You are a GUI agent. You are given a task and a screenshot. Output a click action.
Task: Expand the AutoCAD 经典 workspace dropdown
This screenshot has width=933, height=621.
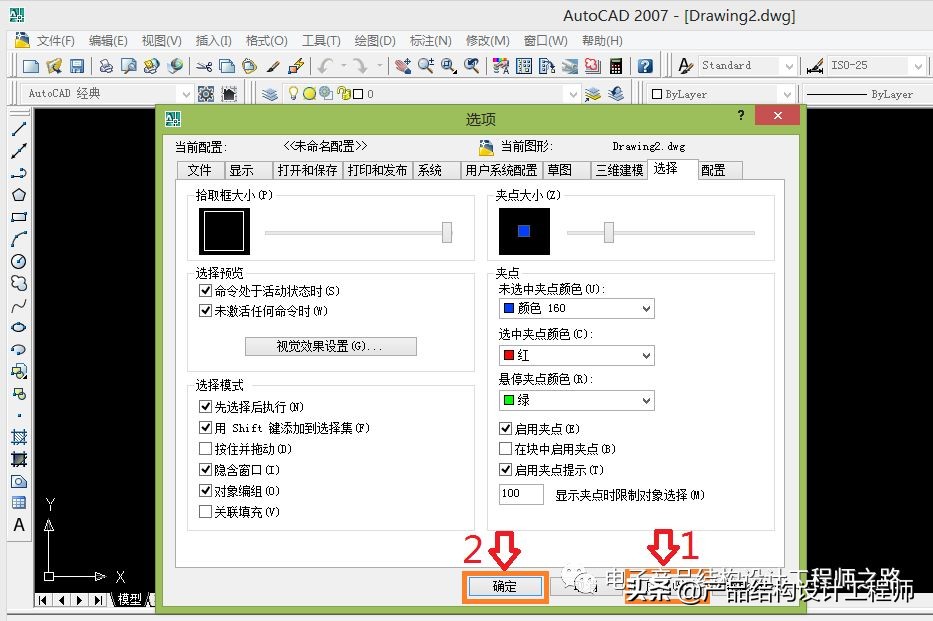coord(186,94)
